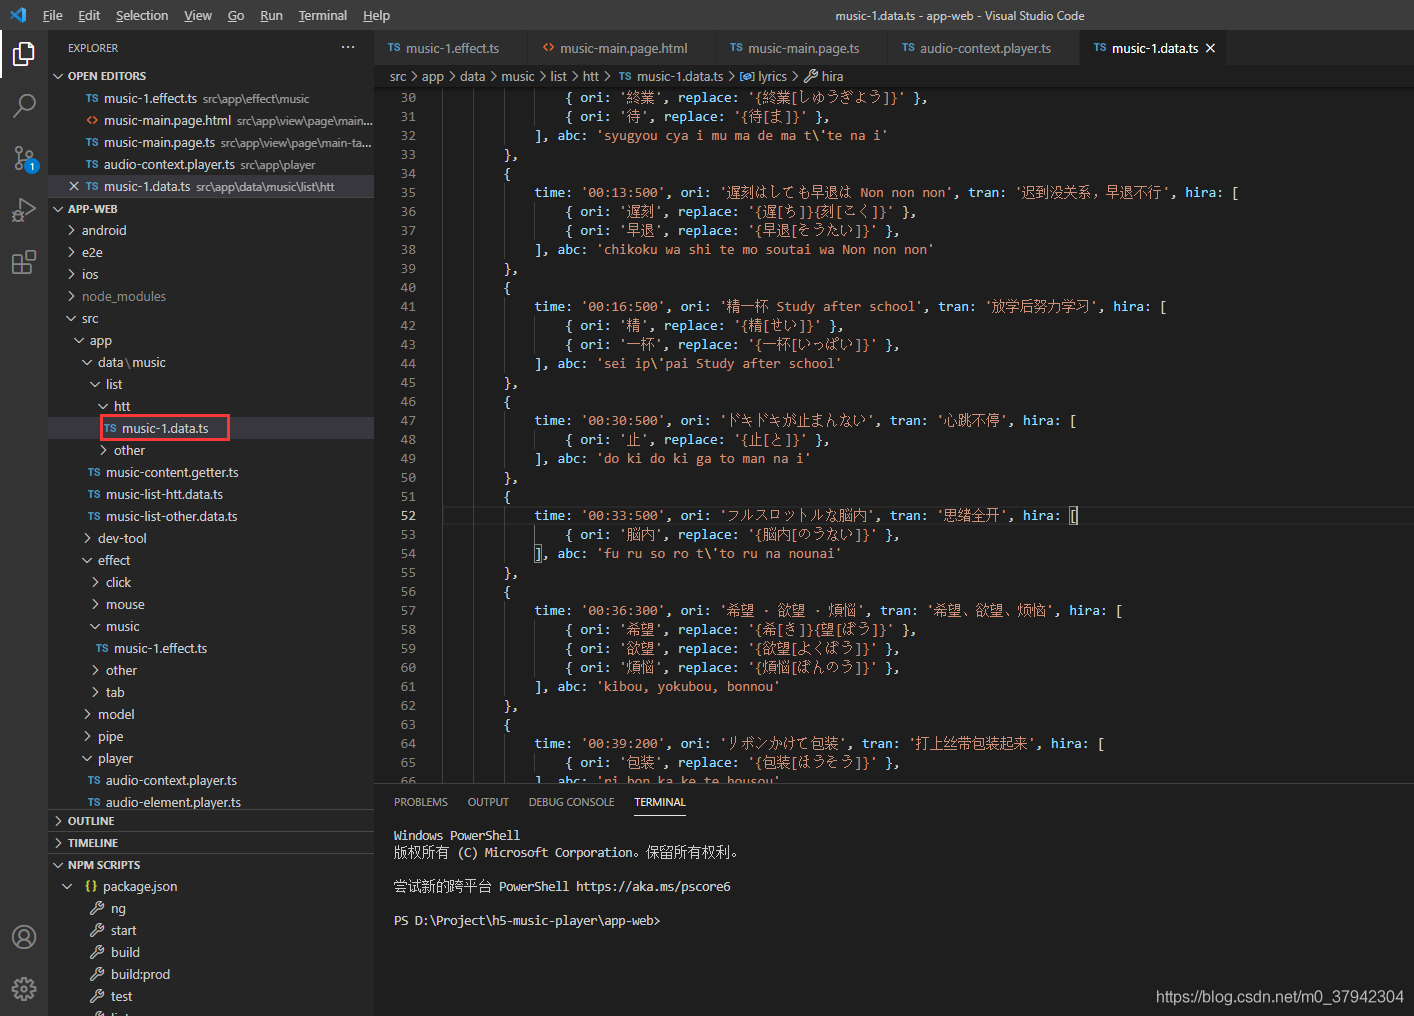Switch to music-1.effect.ts editor tab
Viewport: 1414px width, 1016px height.
(x=452, y=48)
